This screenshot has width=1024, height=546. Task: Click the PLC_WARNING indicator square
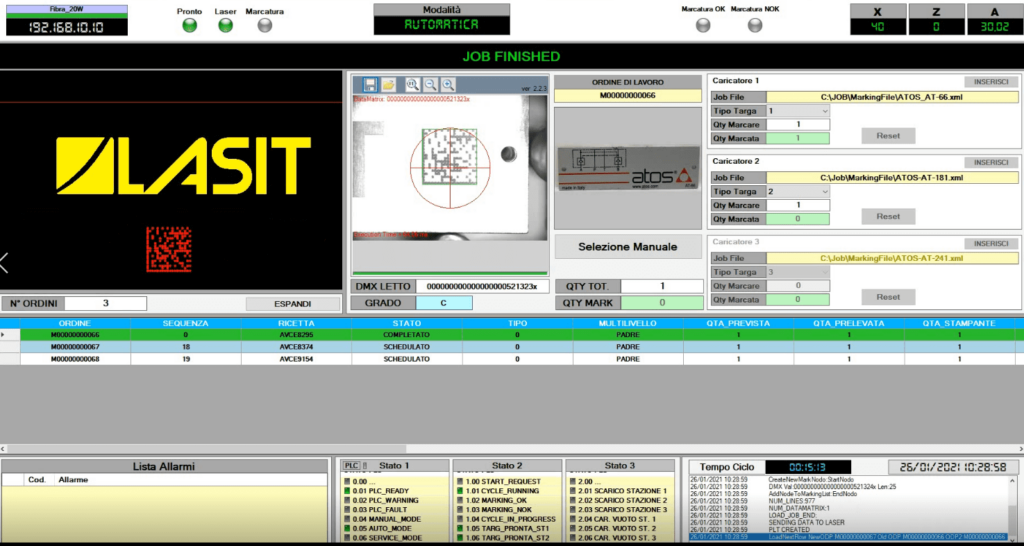347,500
